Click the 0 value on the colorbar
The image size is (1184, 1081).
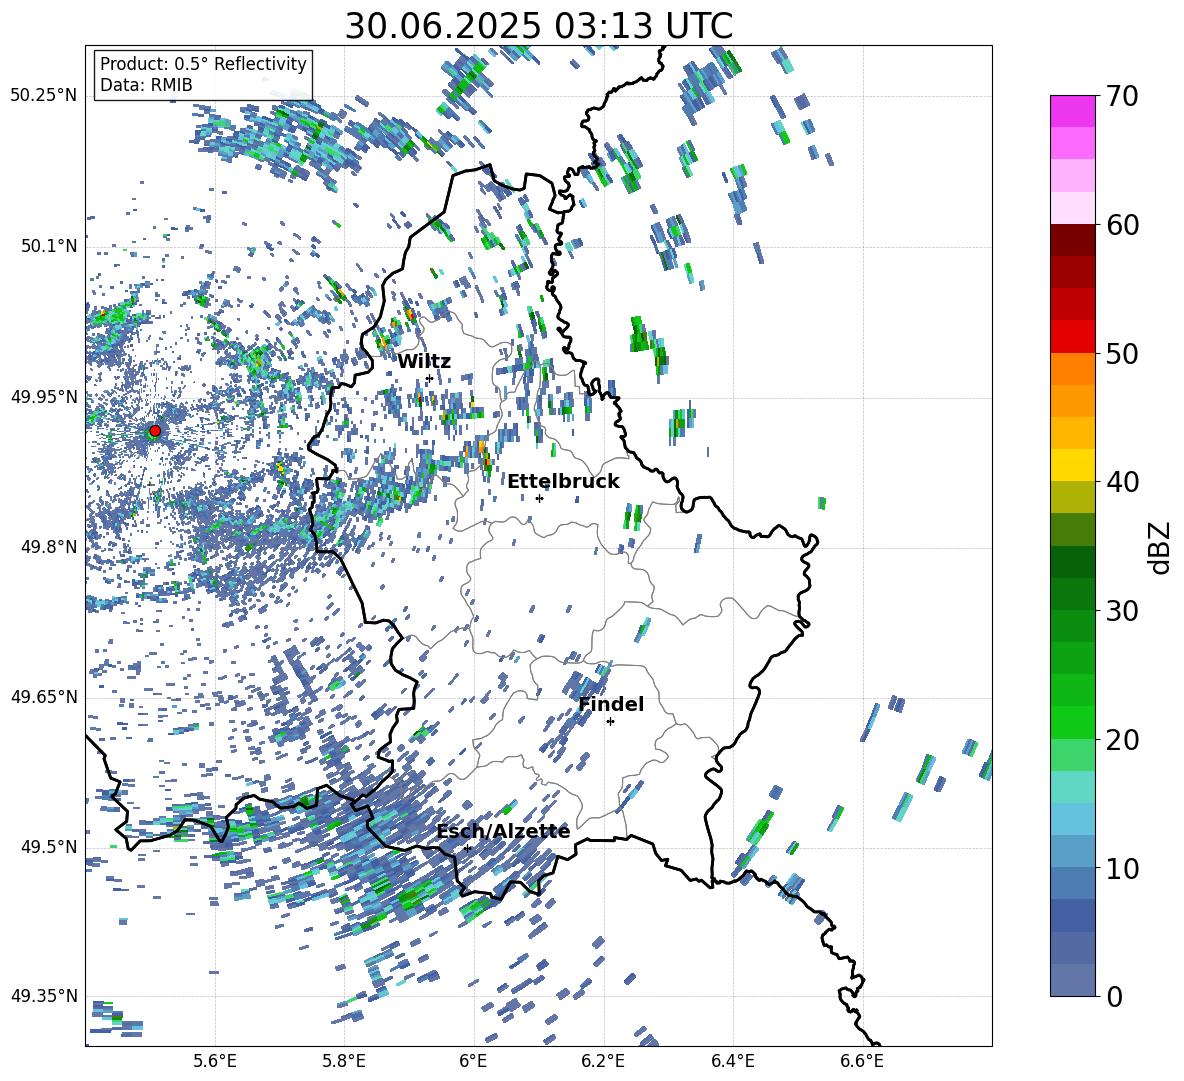tap(1114, 996)
